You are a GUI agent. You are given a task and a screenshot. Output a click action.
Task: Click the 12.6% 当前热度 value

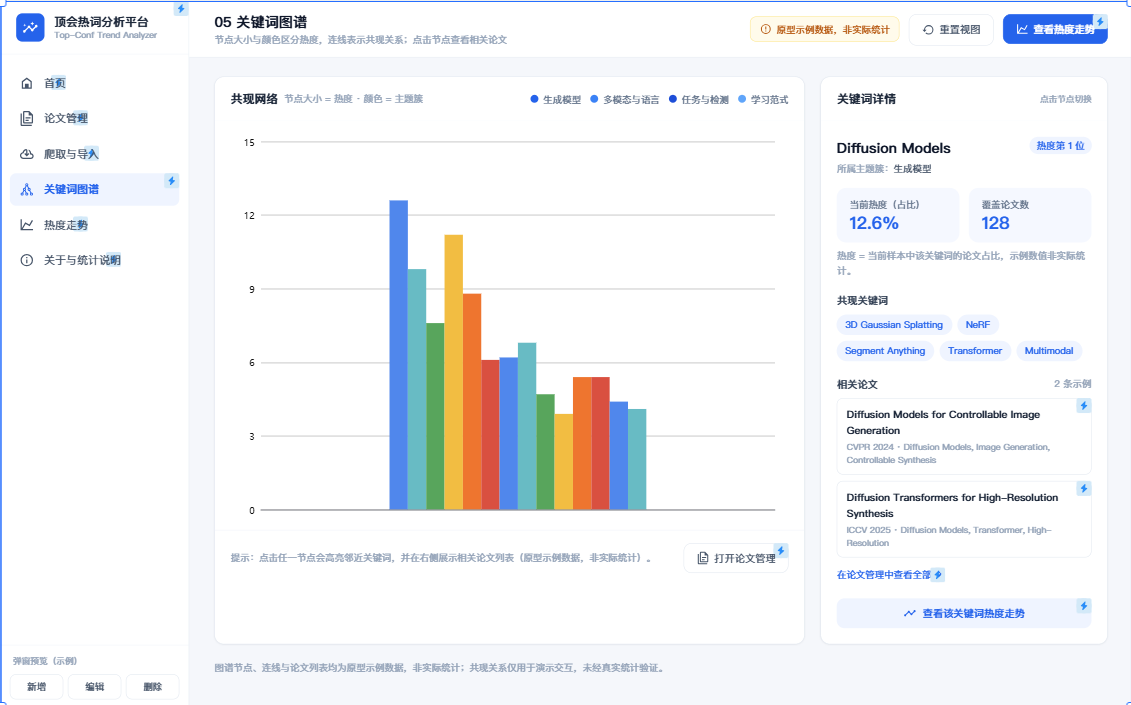873,223
